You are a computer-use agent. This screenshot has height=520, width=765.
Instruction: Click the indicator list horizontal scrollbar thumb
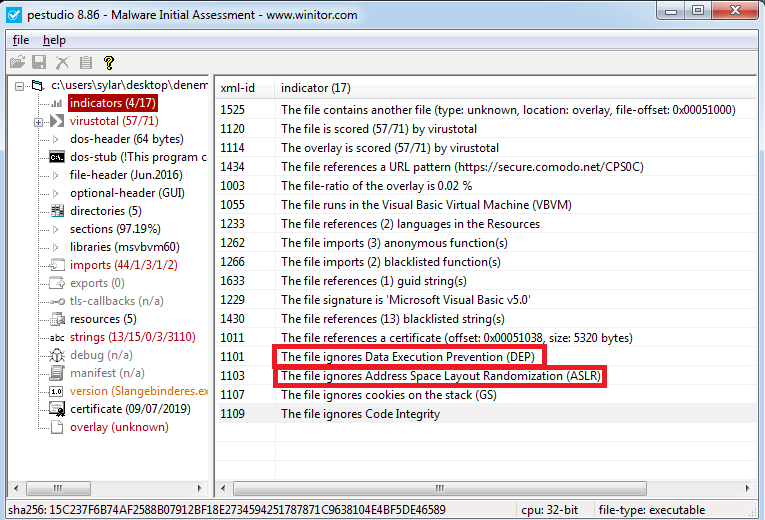pyautogui.click(x=440, y=488)
